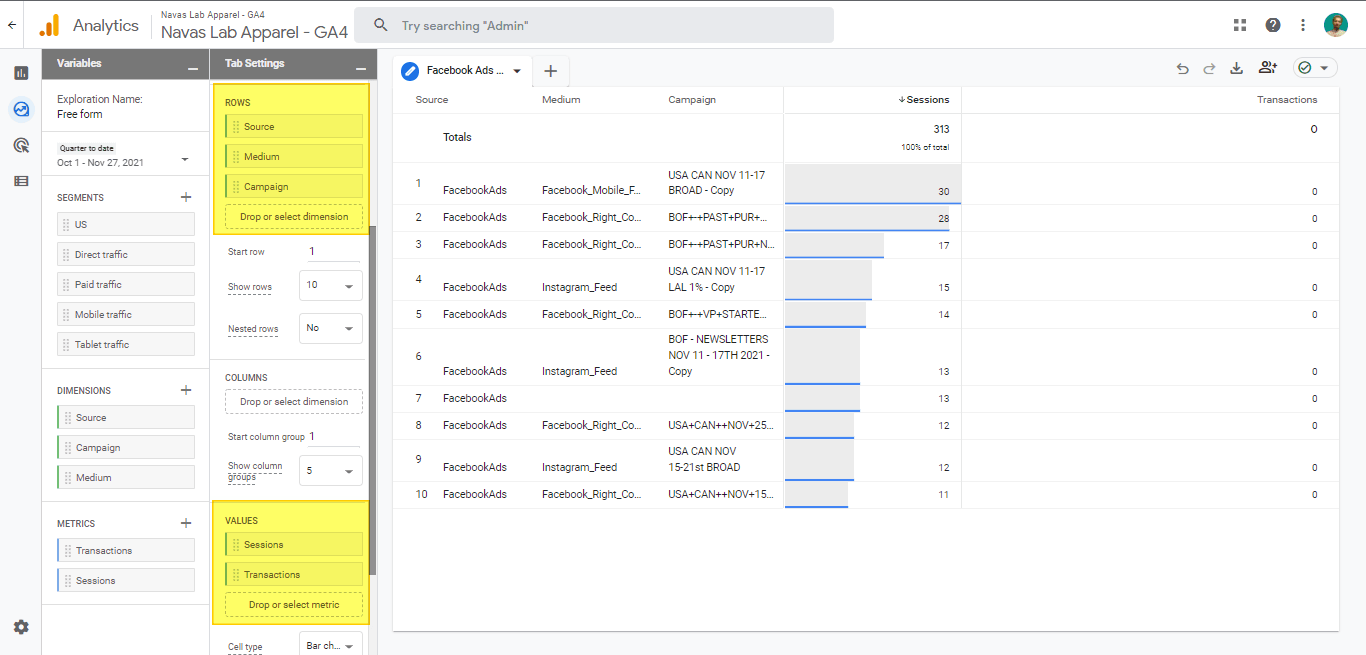Click Transactions chip in Values section
Image resolution: width=1366 pixels, height=655 pixels.
click(294, 575)
